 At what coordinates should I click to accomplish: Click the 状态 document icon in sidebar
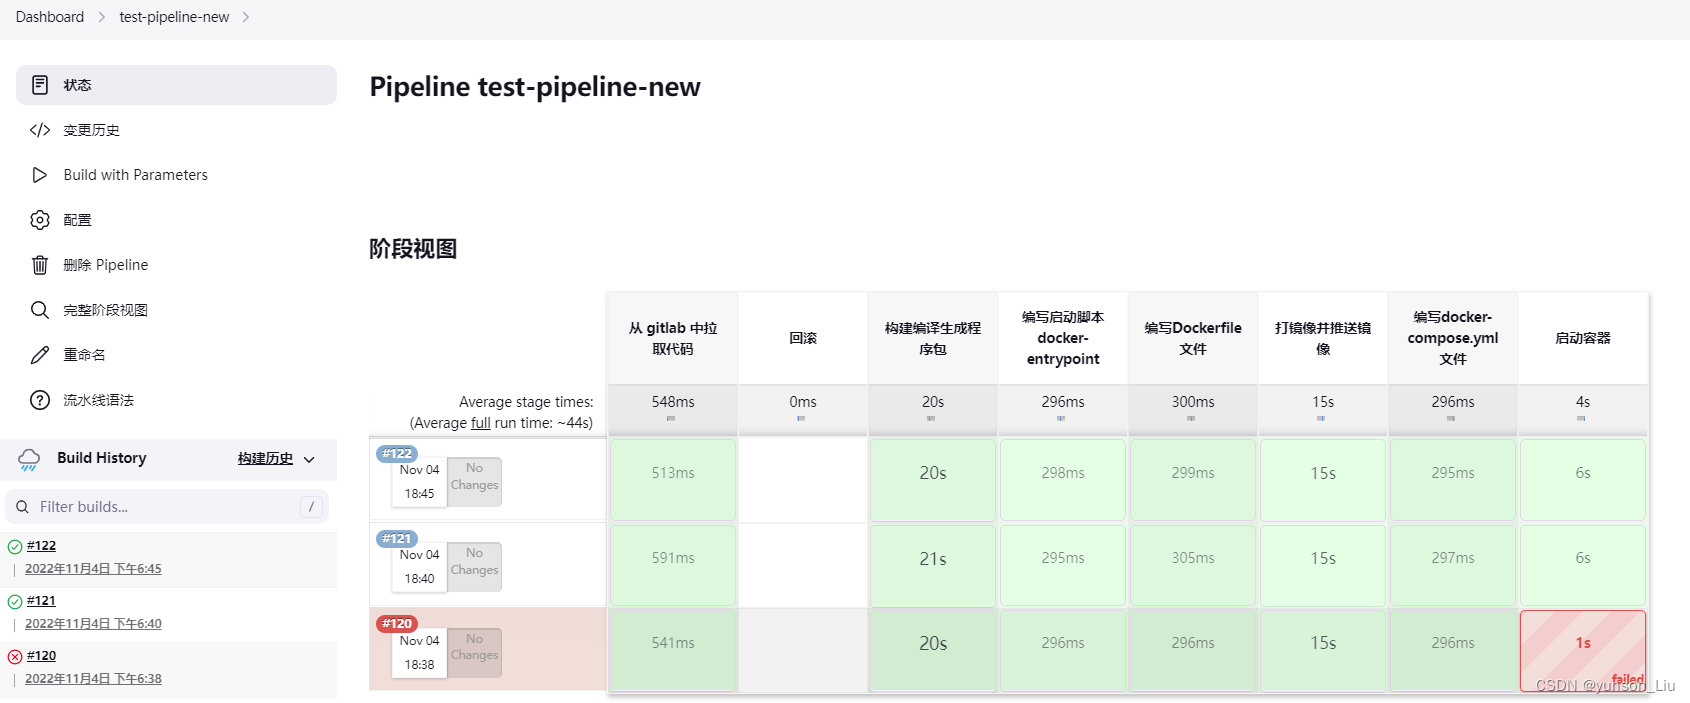(x=40, y=85)
